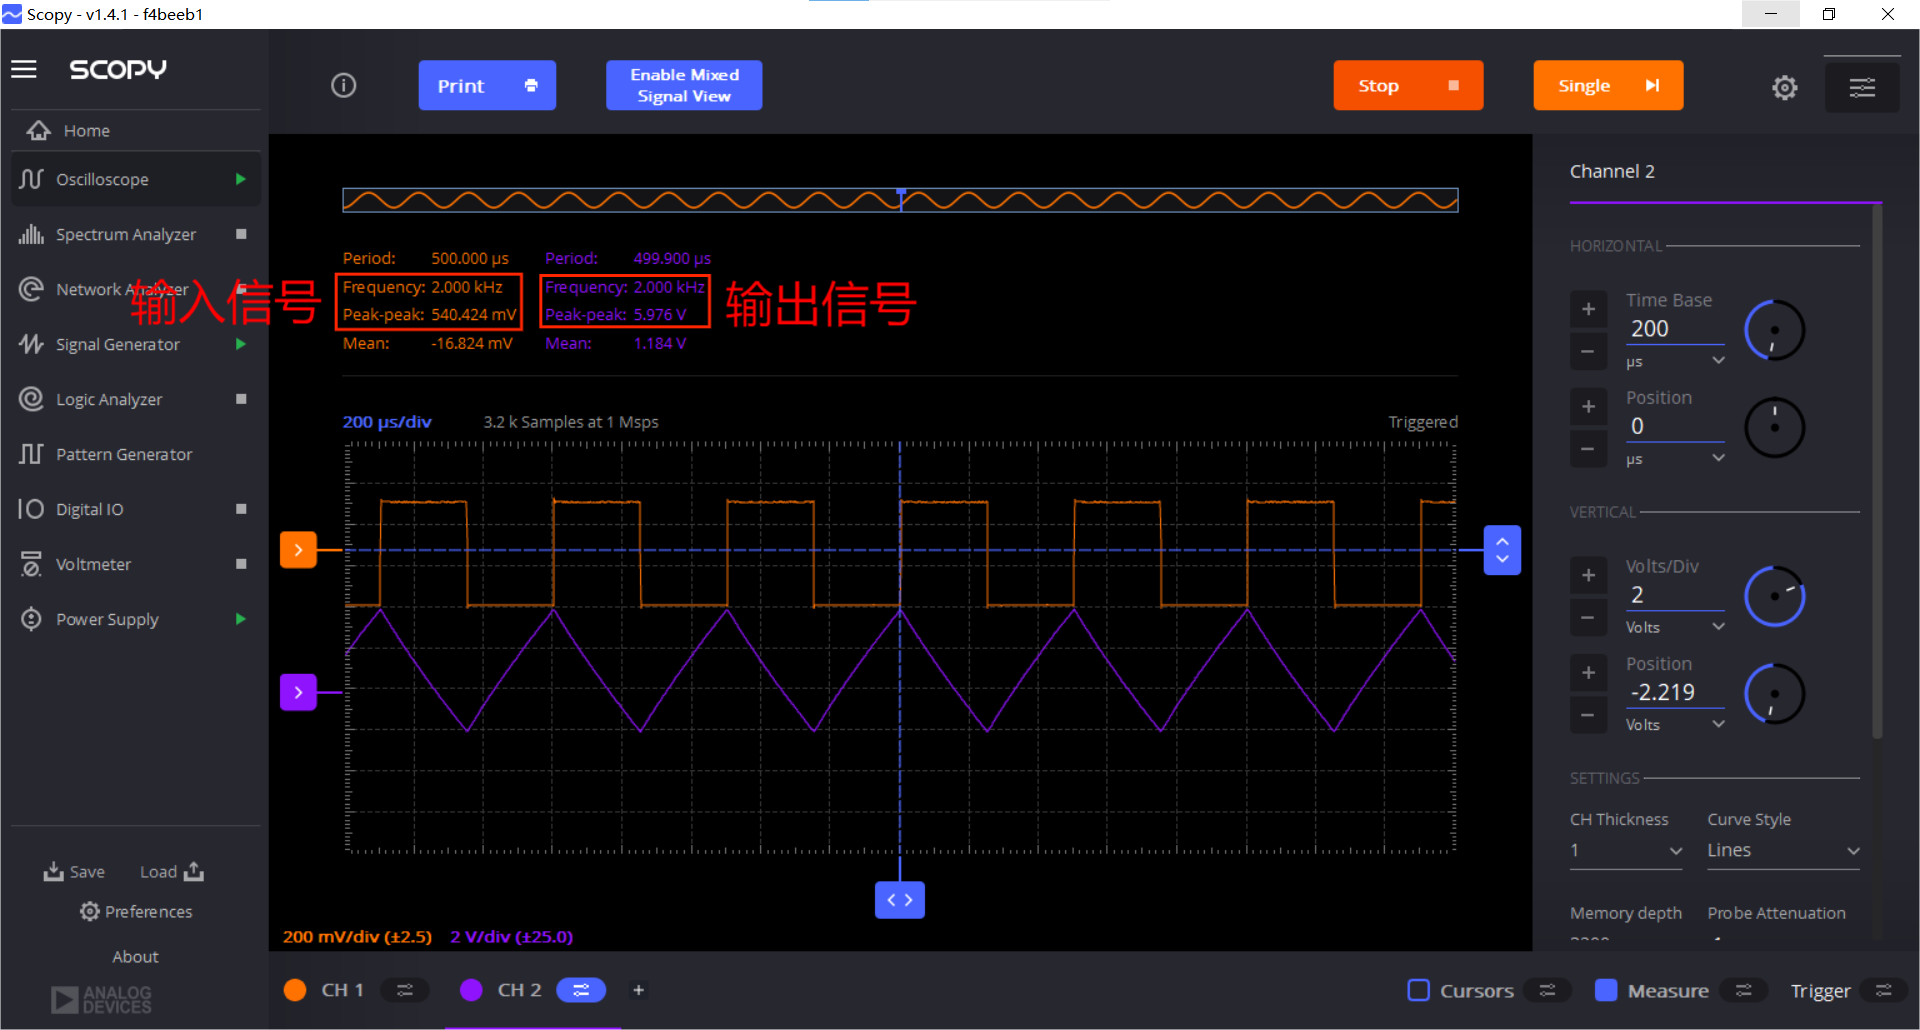Decrease vertical Position with minus button
This screenshot has height=1030, width=1920.
point(1588,715)
